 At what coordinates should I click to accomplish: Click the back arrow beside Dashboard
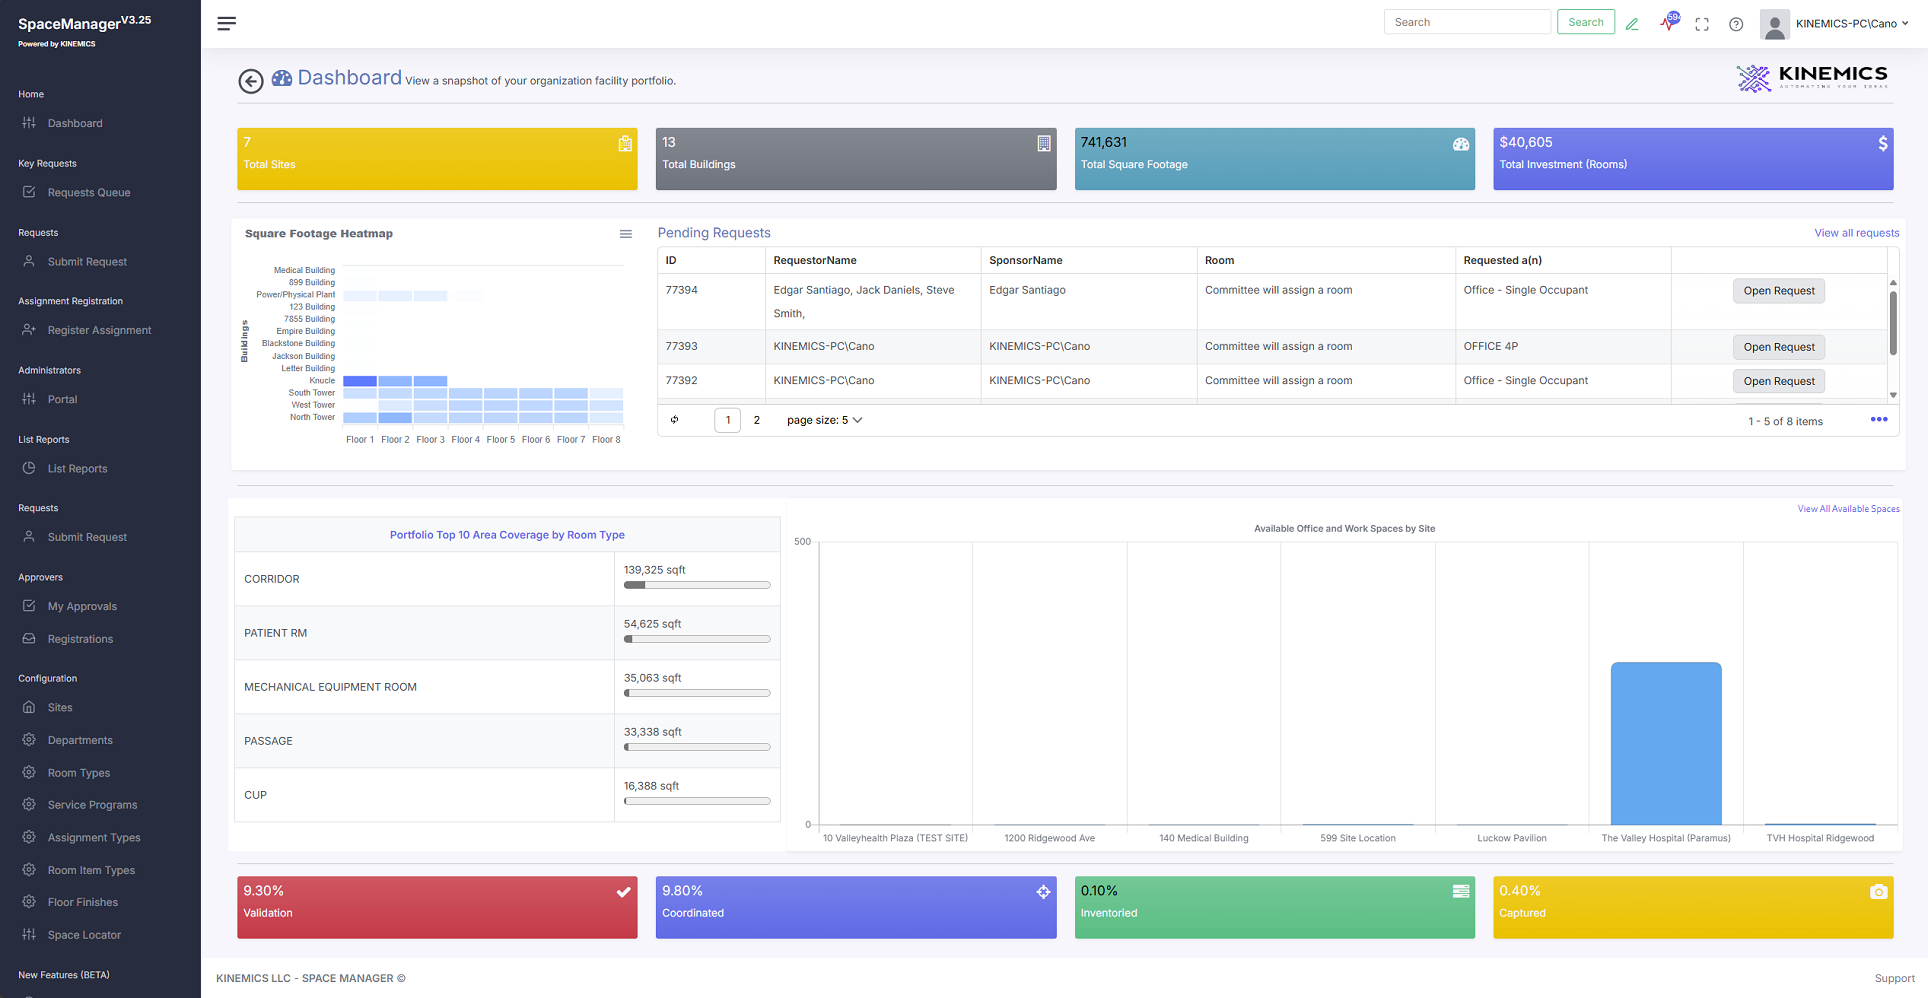coord(251,81)
